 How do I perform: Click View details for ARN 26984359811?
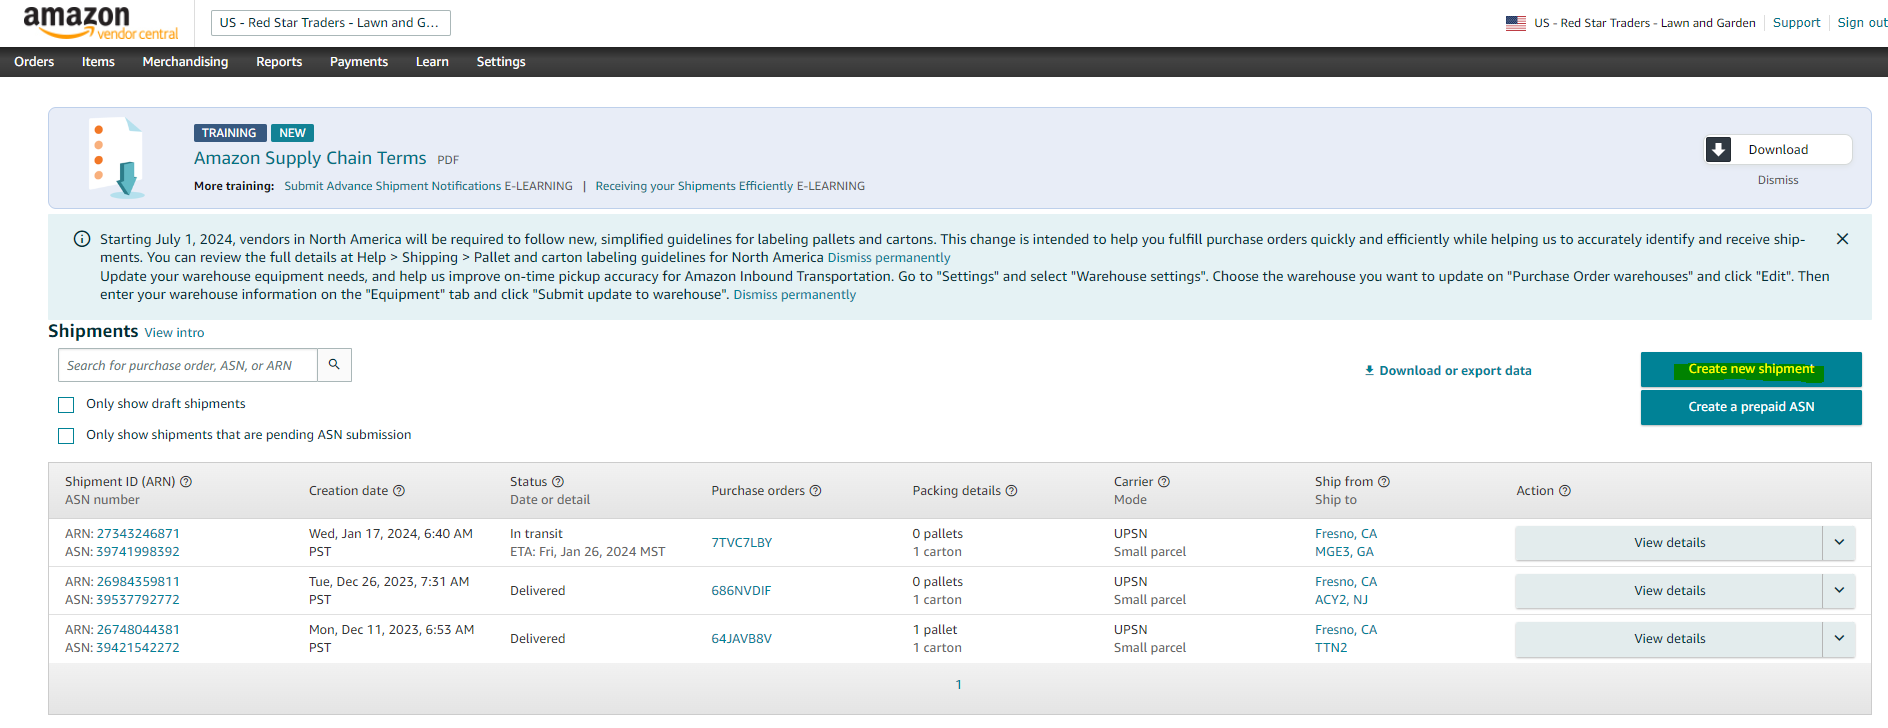tap(1669, 591)
